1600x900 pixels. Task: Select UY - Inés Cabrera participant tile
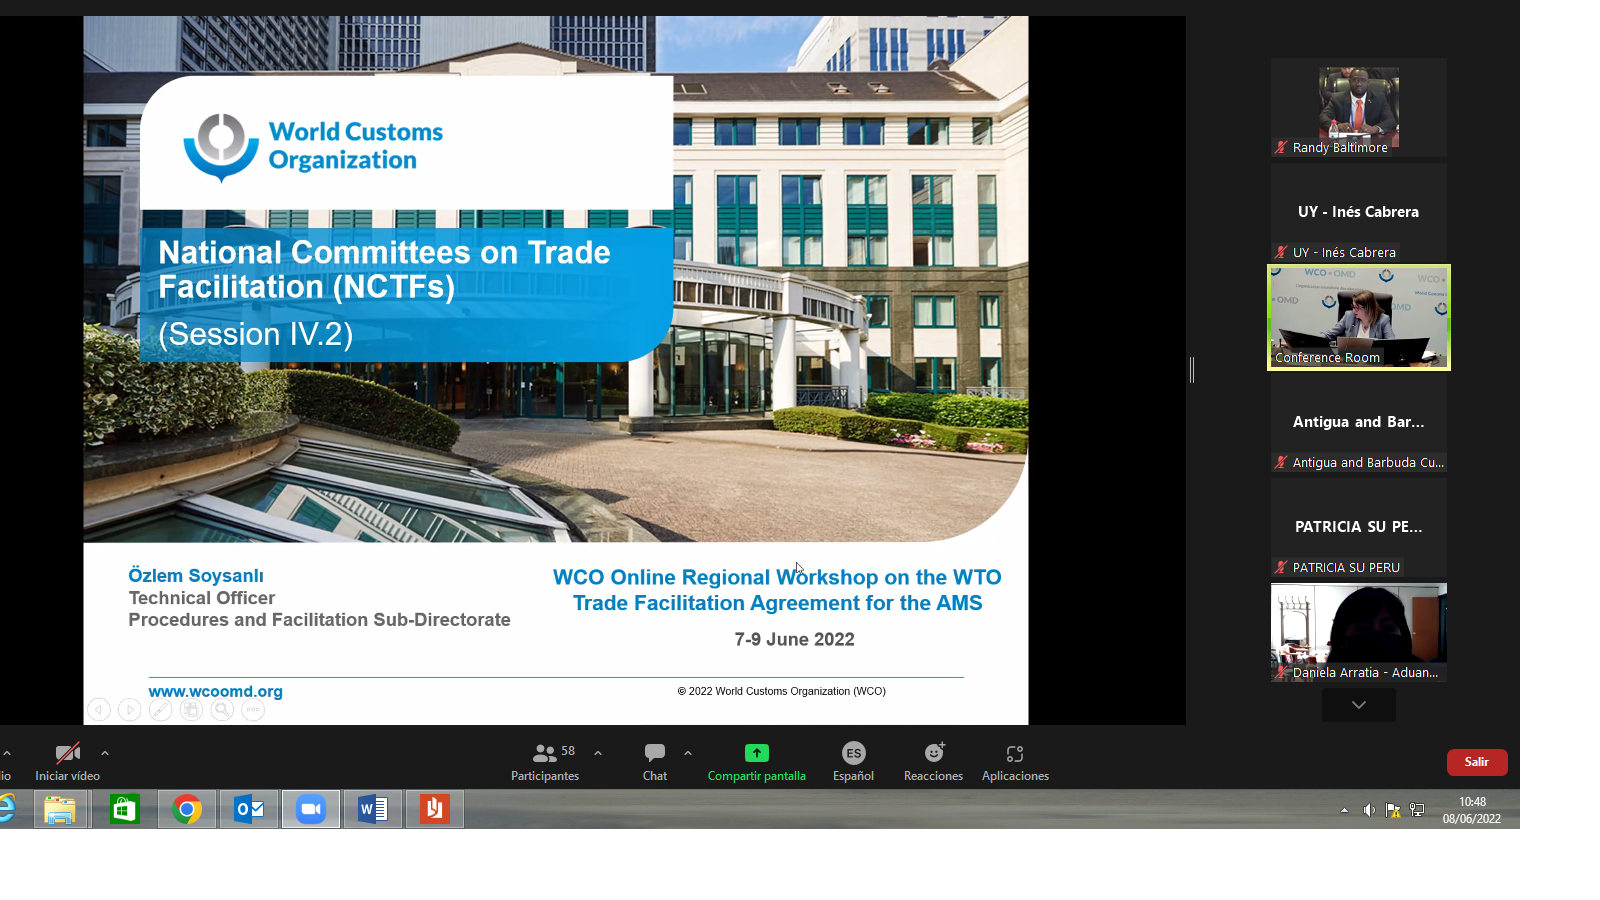1359,212
